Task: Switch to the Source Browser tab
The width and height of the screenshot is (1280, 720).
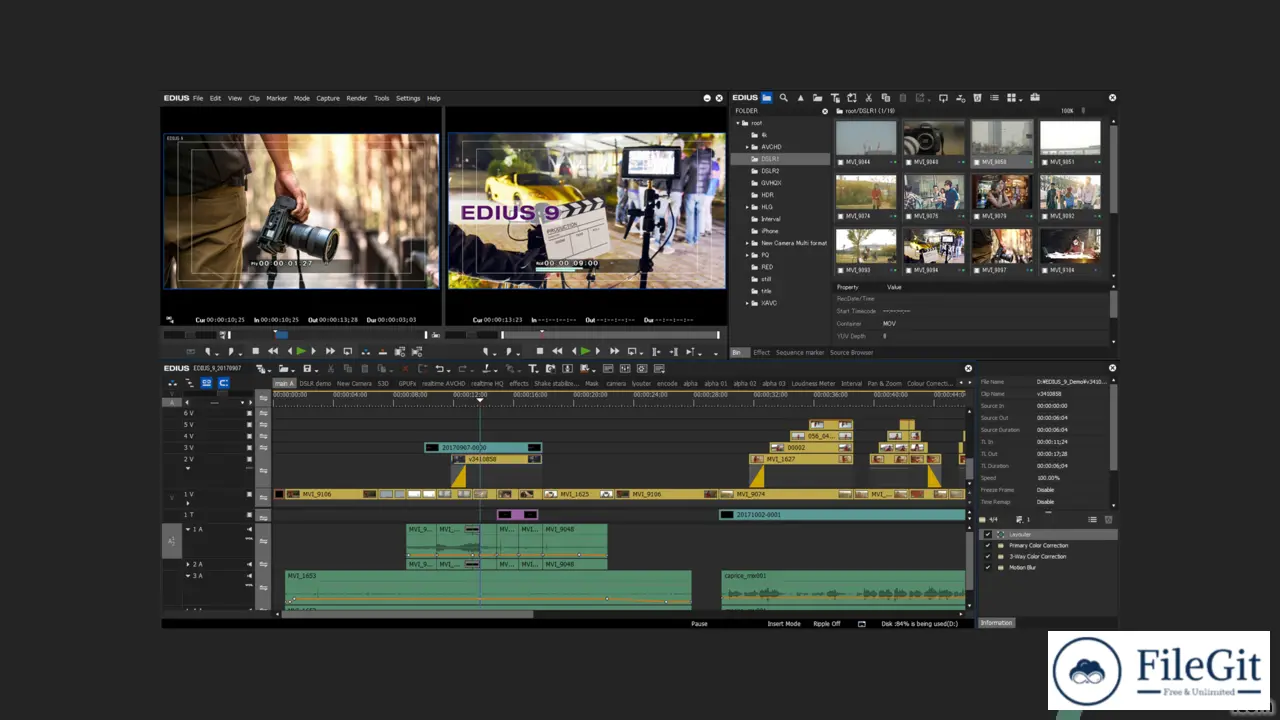Action: pos(851,352)
